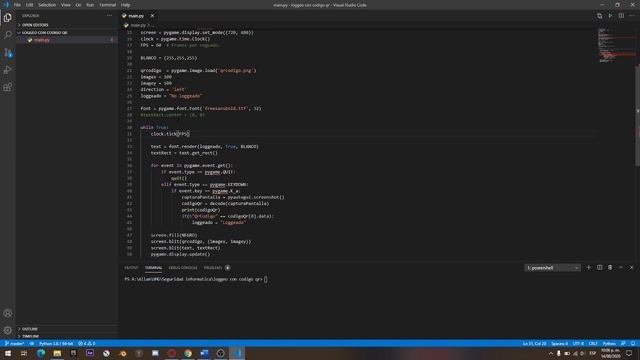Click the synchronize changes status icon
Viewport: 640px width, 360px height.
click(x=32, y=344)
